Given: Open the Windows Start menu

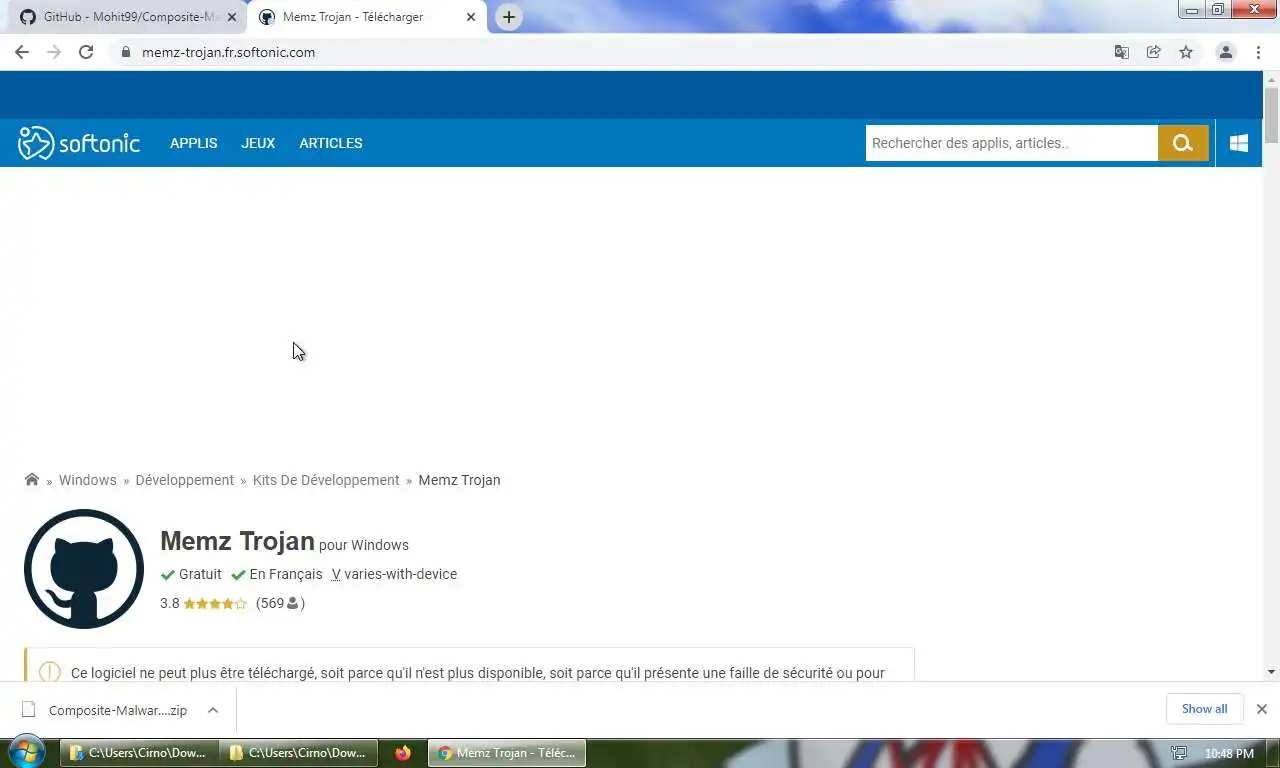Looking at the screenshot, I should point(26,752).
